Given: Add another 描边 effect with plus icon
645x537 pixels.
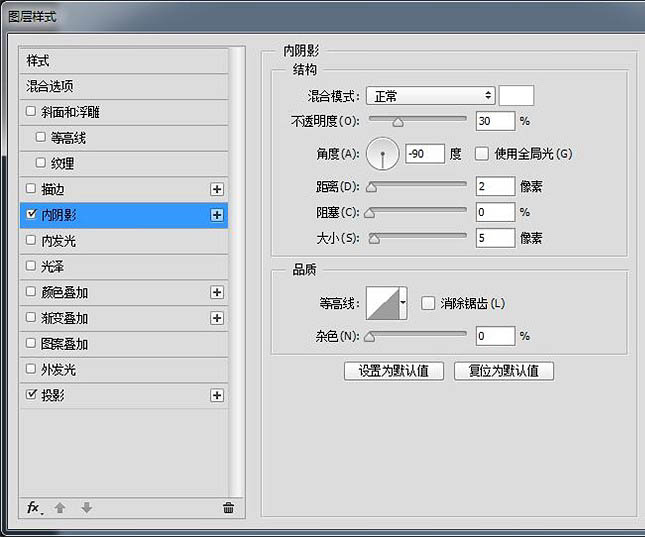Looking at the screenshot, I should click(x=216, y=189).
